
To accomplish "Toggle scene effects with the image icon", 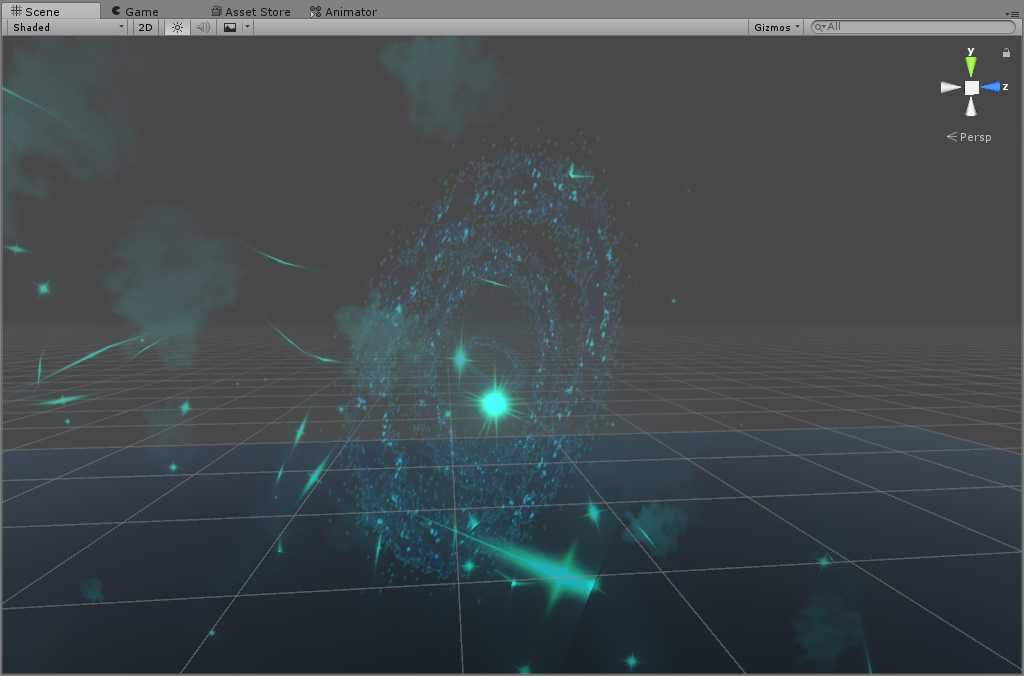I will pos(230,27).
